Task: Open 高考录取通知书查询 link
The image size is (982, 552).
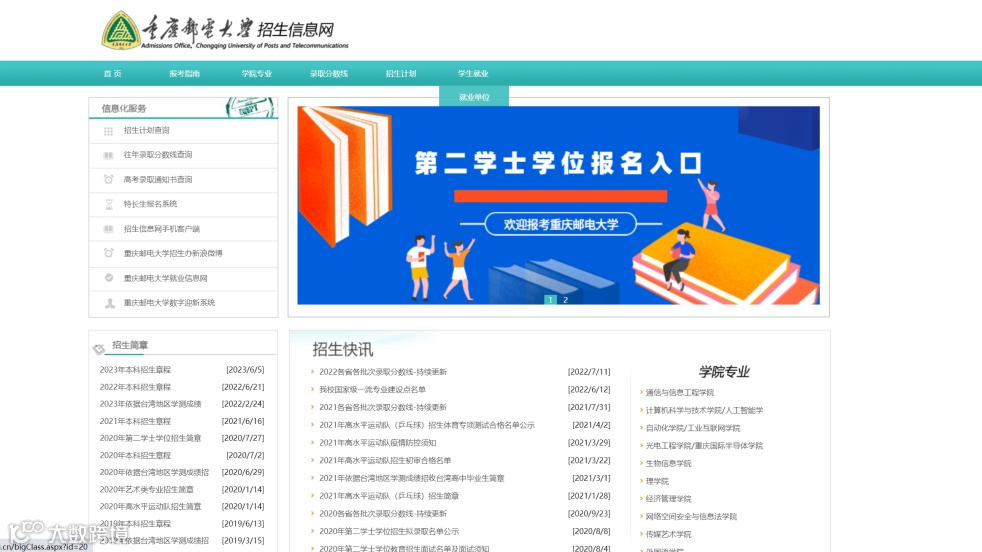Action: 158,179
